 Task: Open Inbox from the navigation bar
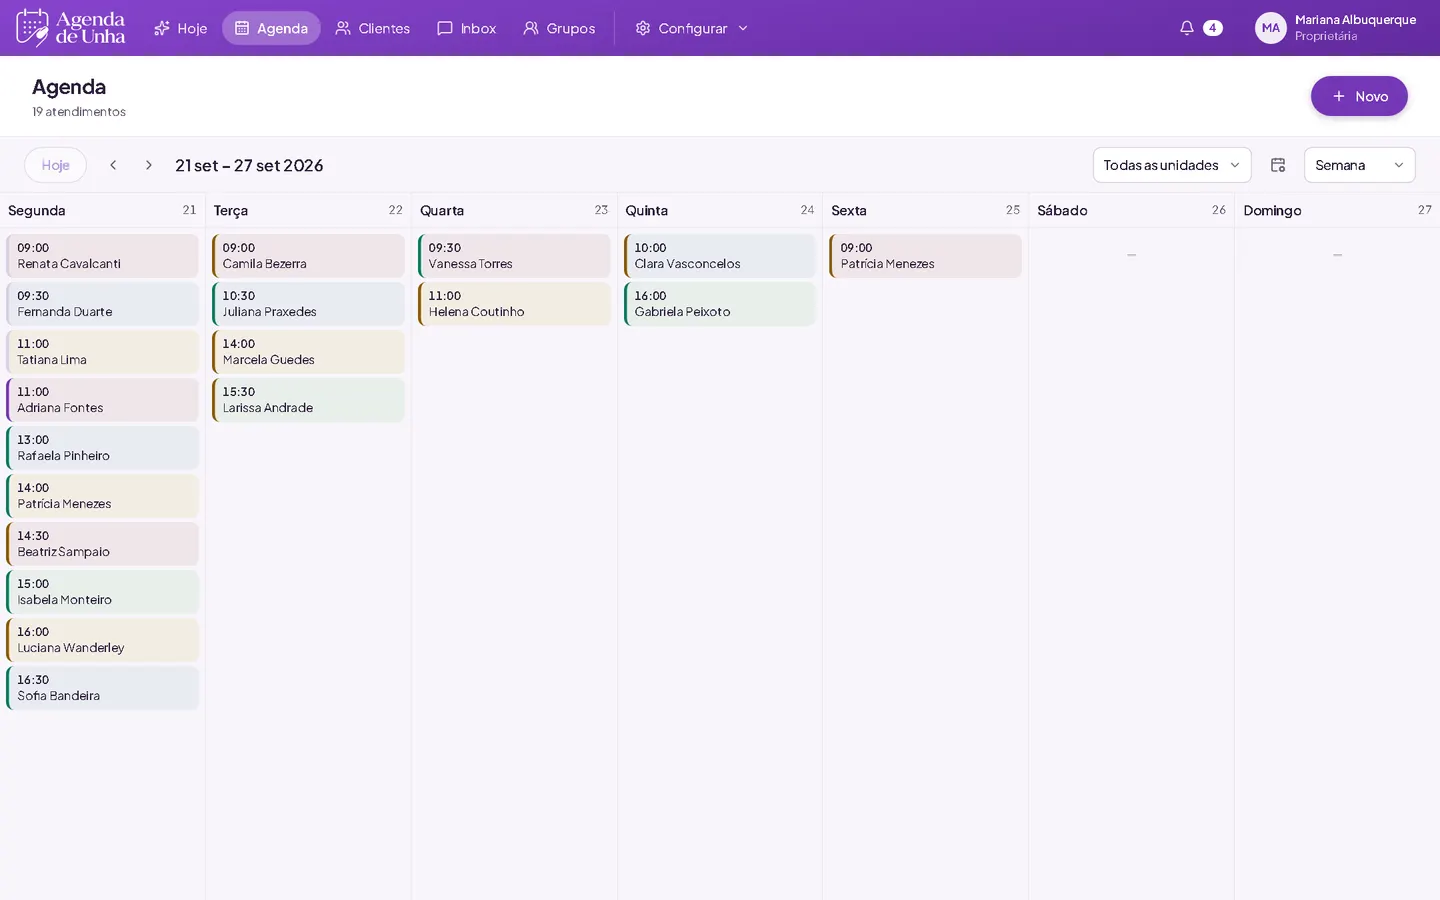coord(466,28)
